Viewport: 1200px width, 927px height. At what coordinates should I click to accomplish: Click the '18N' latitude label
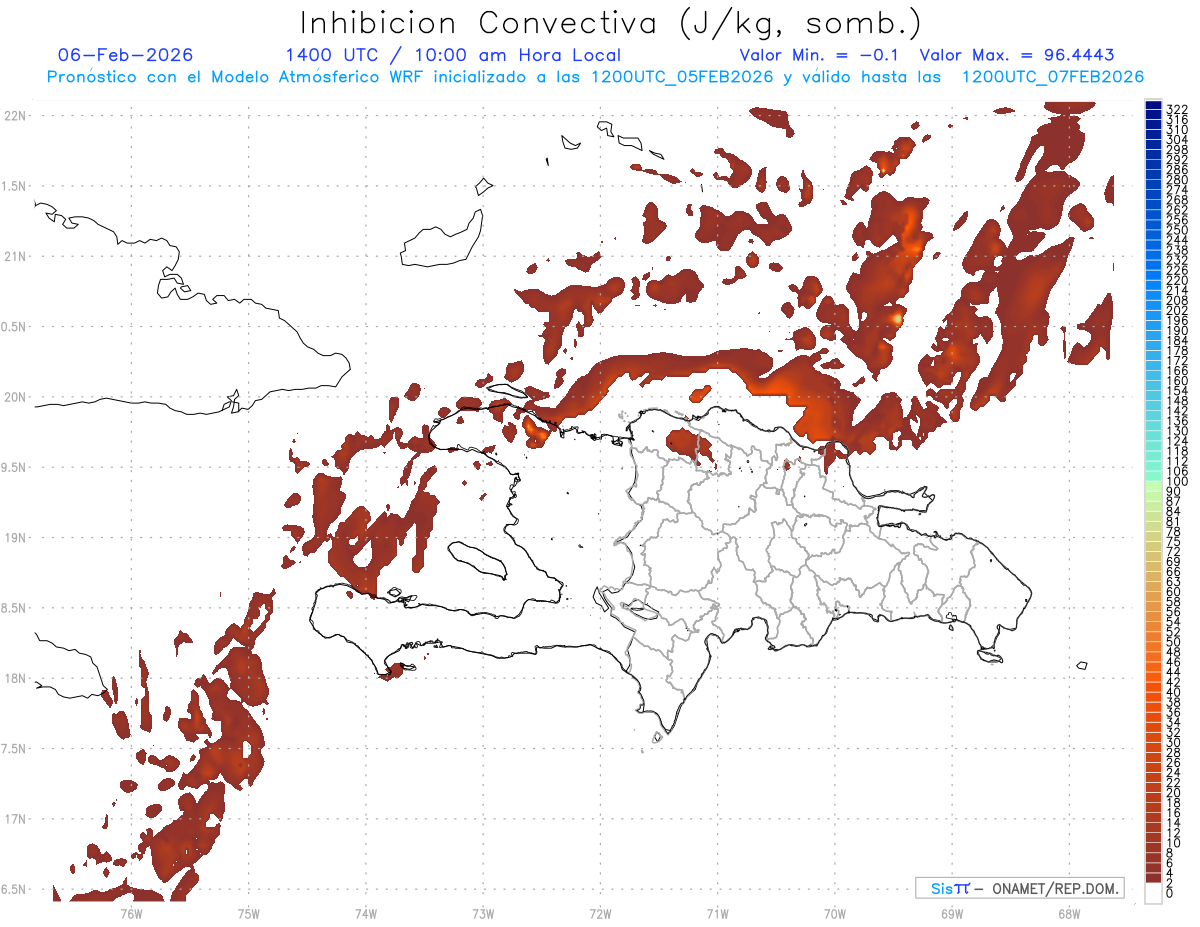click(15, 678)
